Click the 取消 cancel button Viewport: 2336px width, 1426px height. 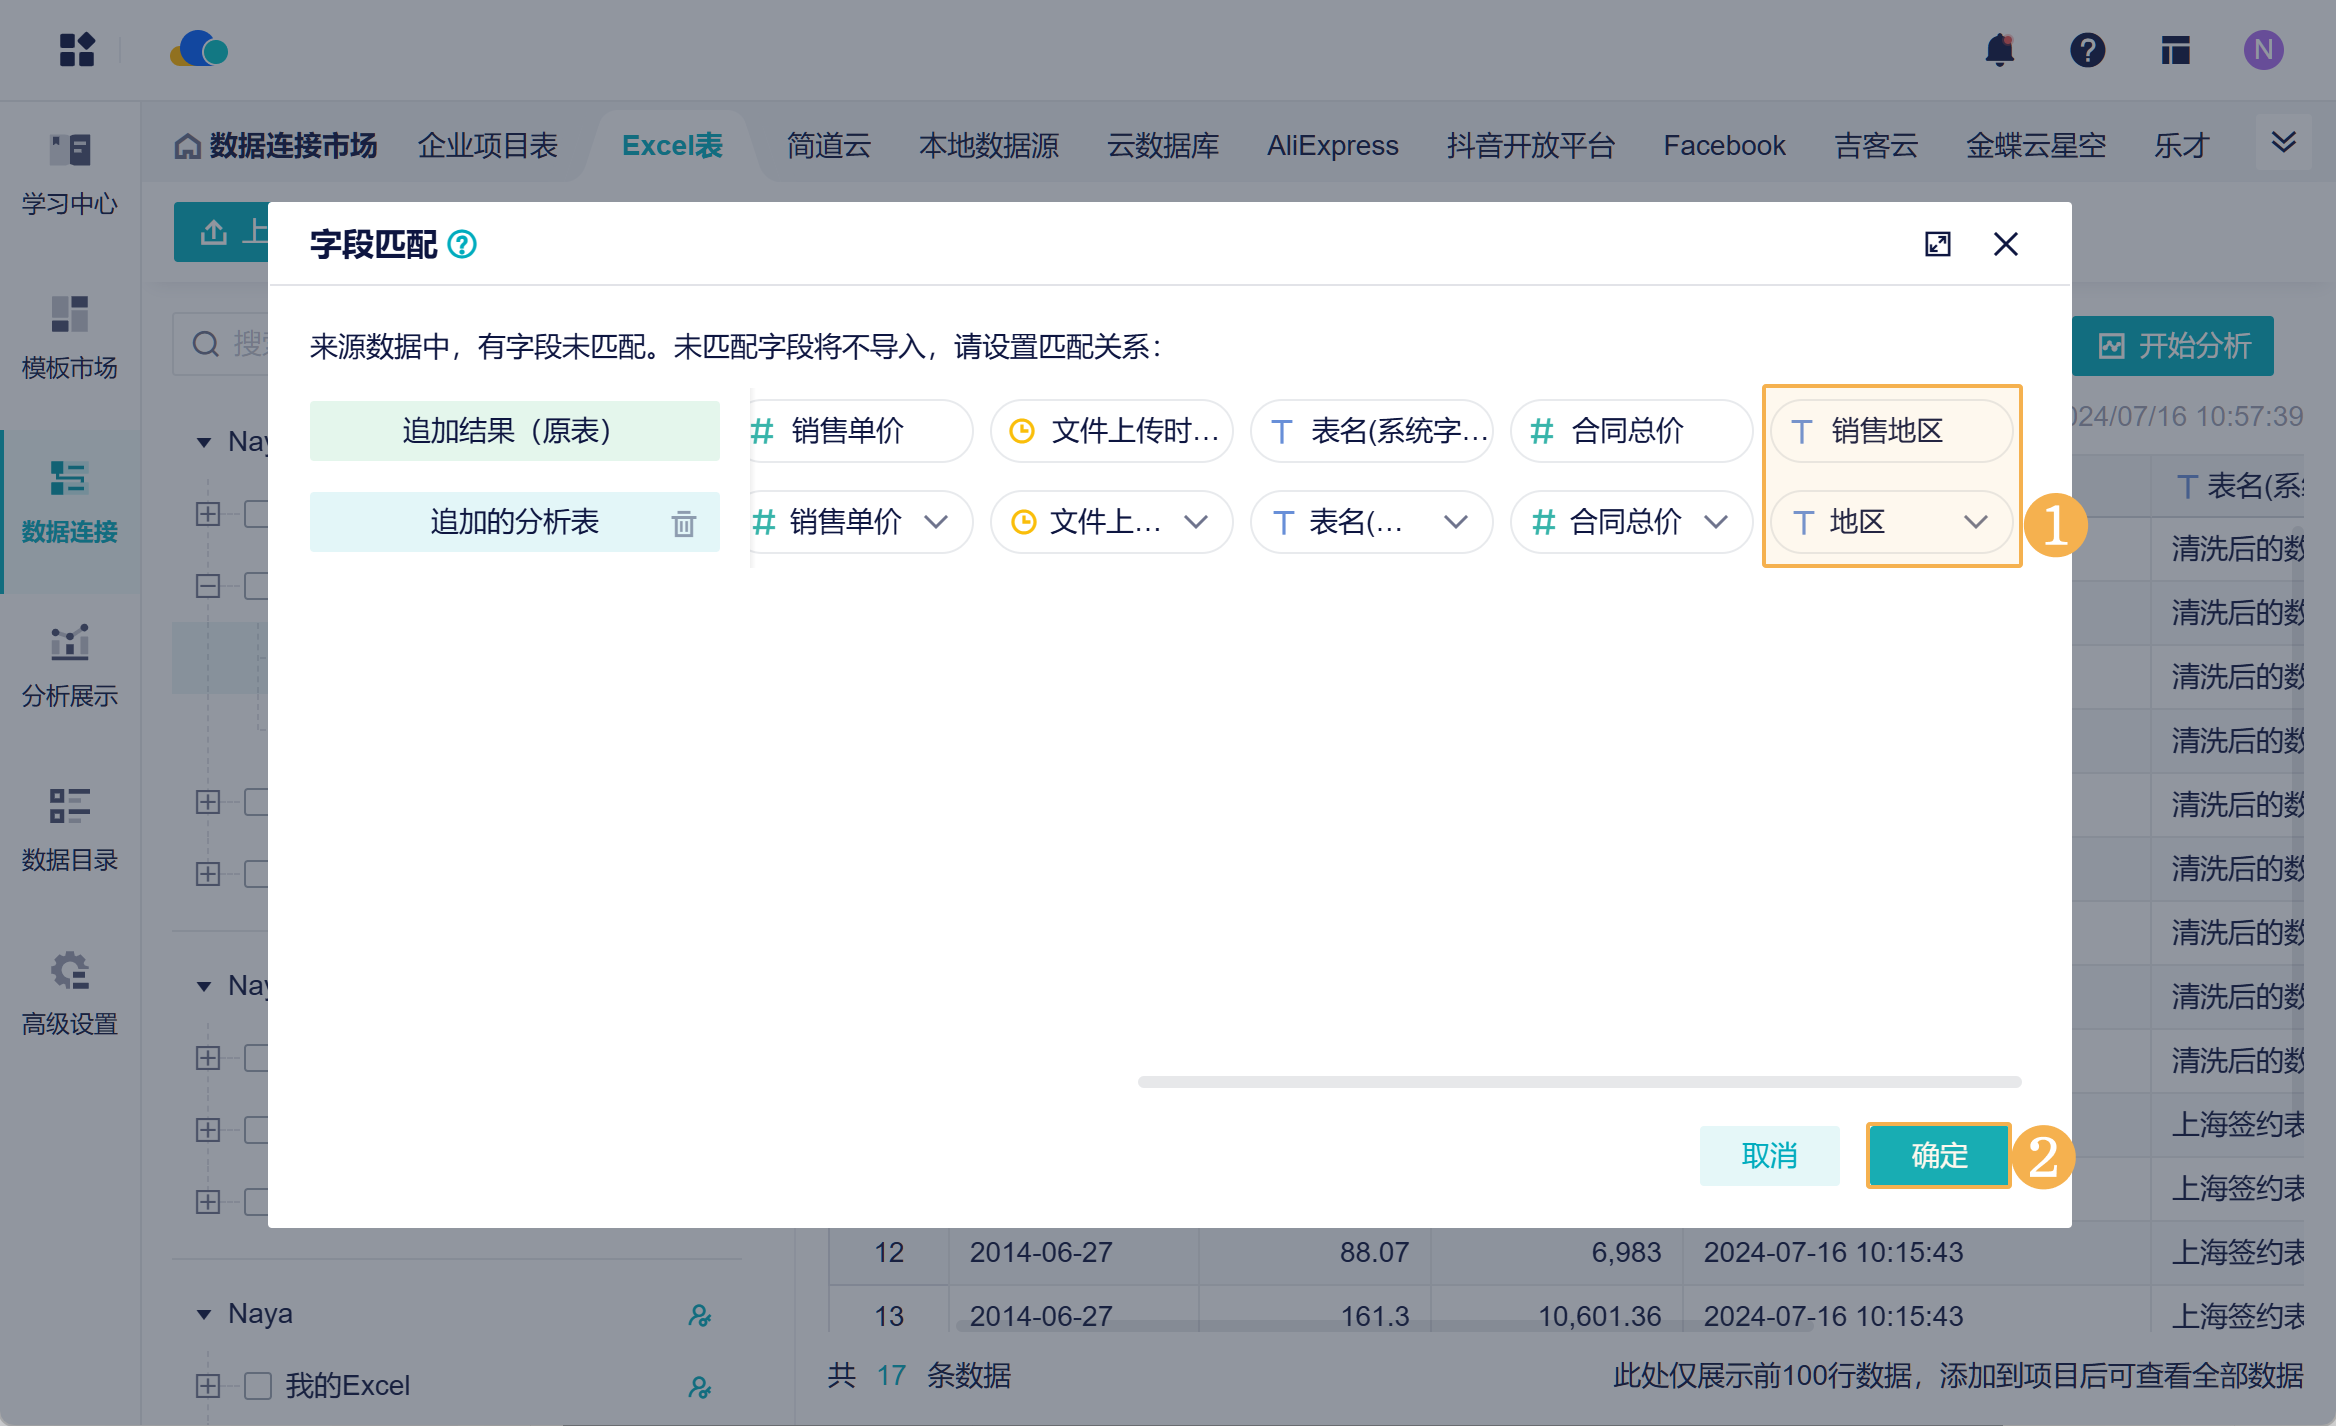[1769, 1156]
